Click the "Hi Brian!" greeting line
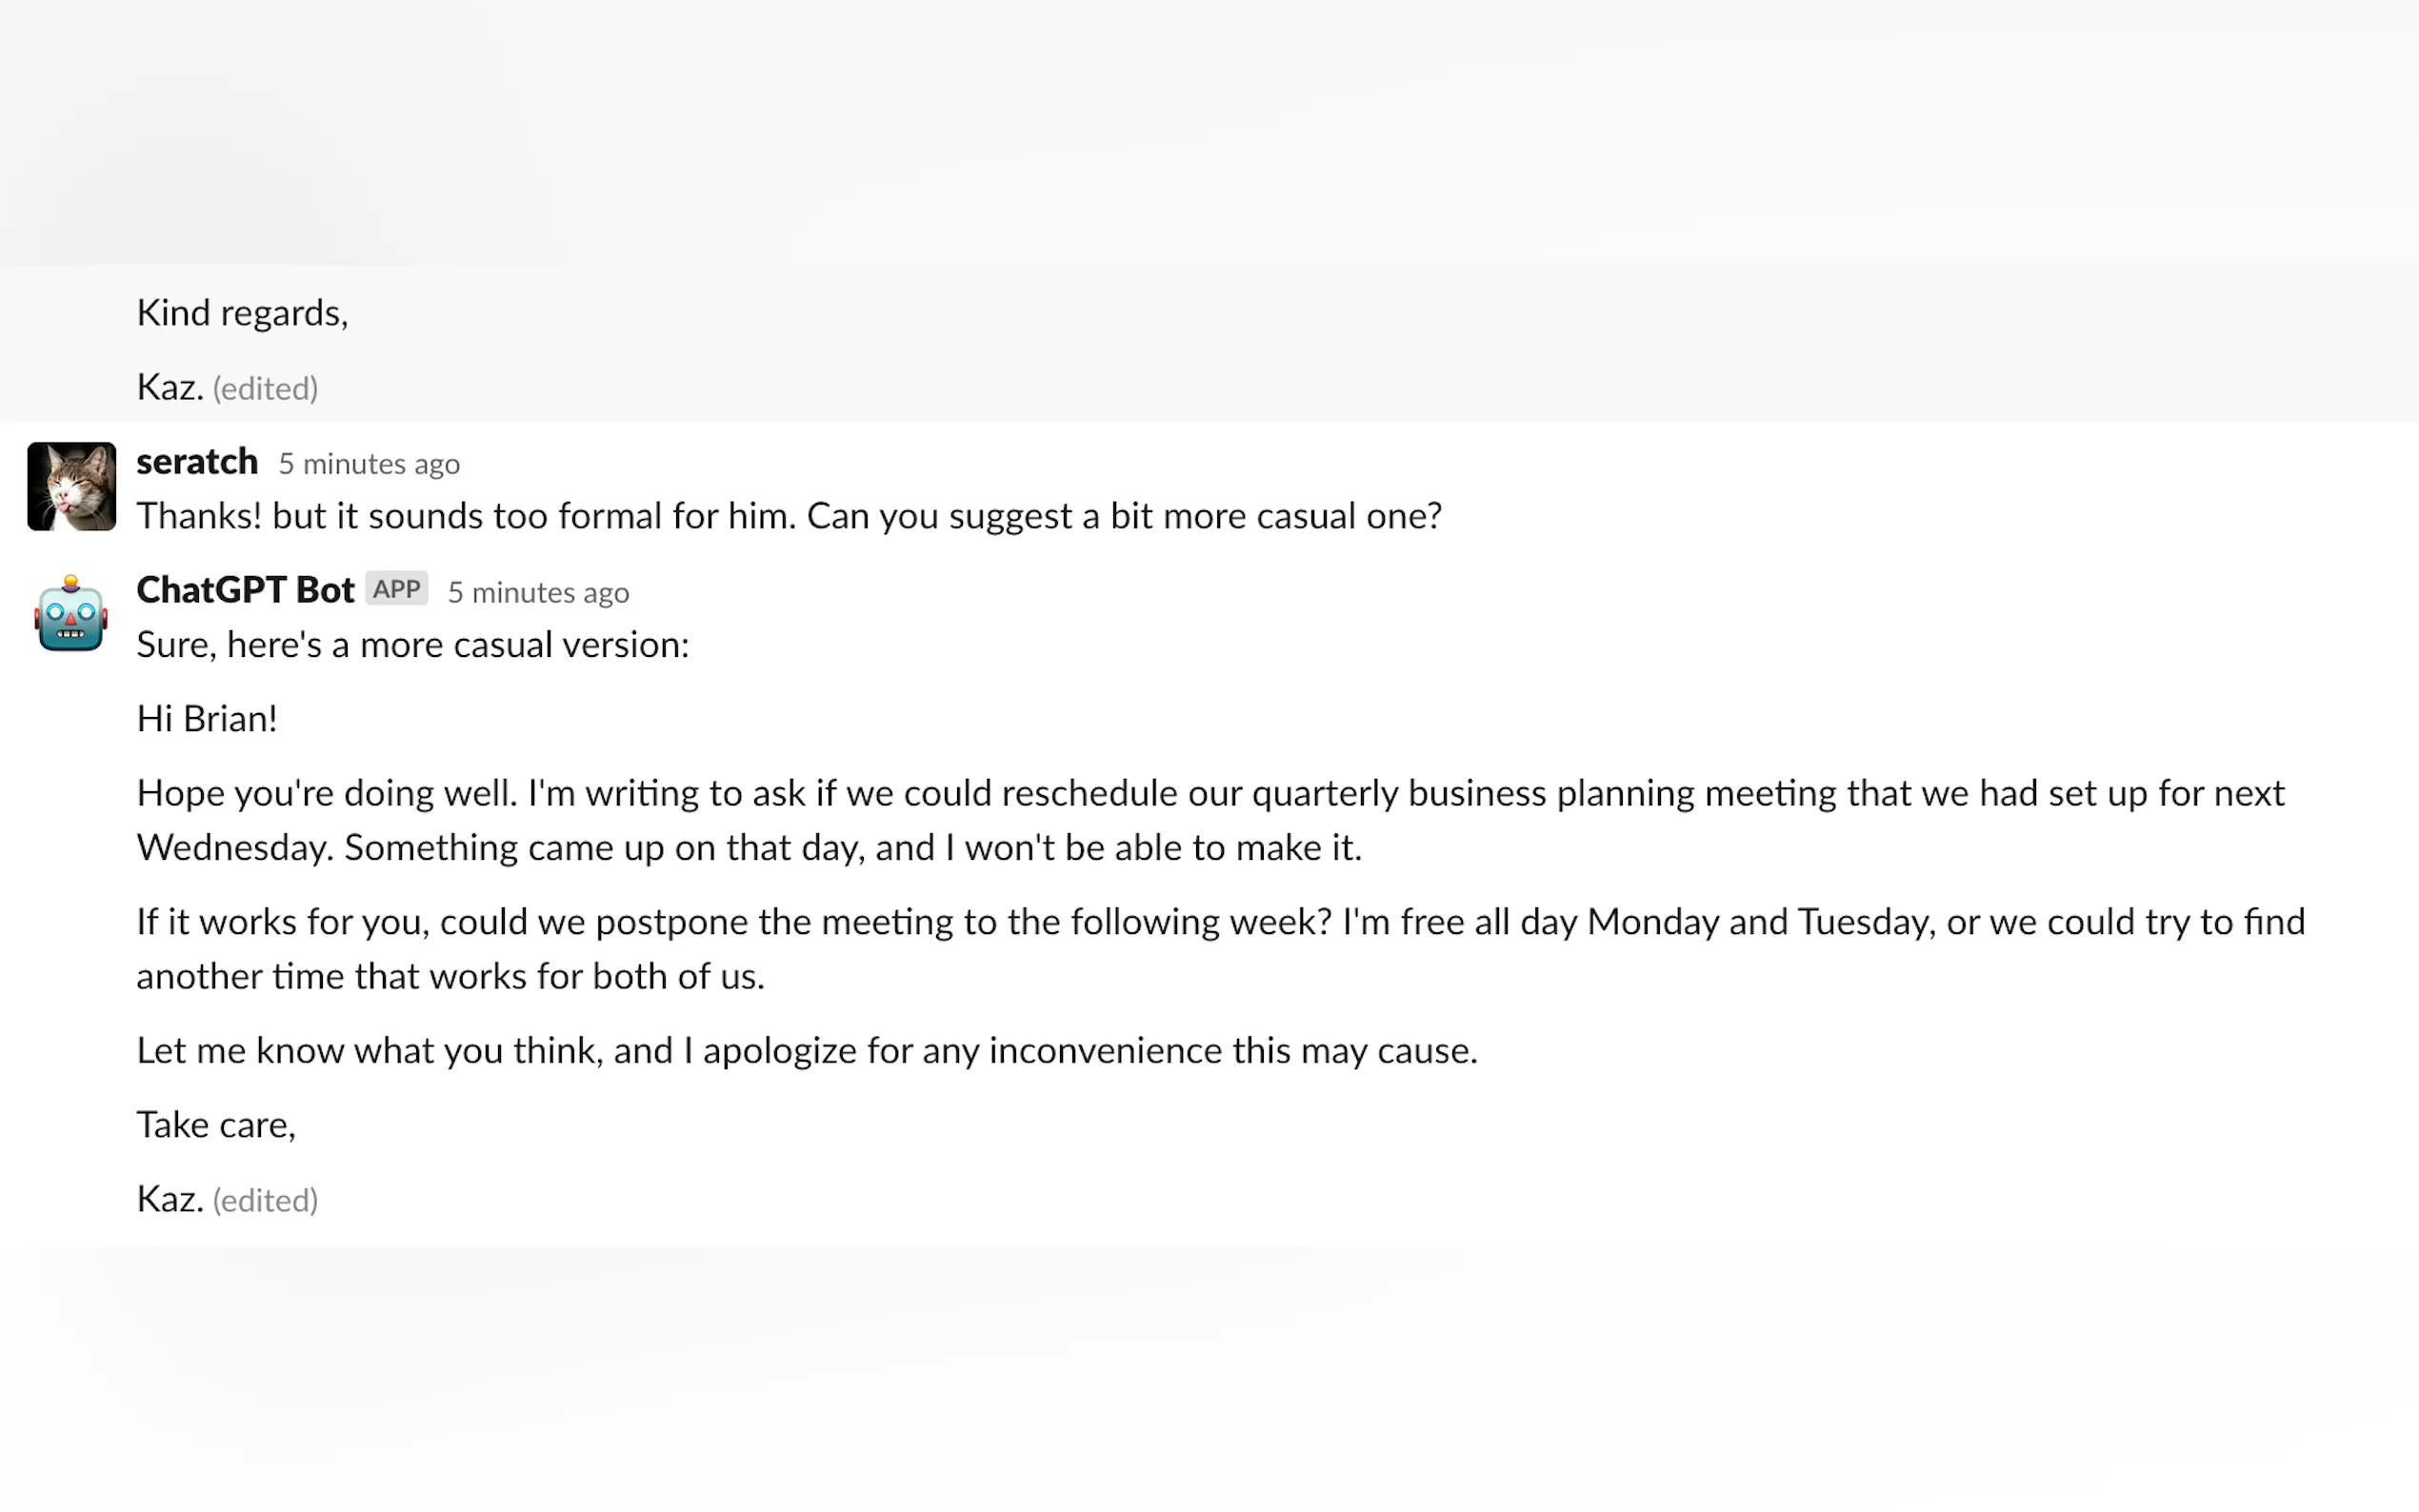 [207, 719]
